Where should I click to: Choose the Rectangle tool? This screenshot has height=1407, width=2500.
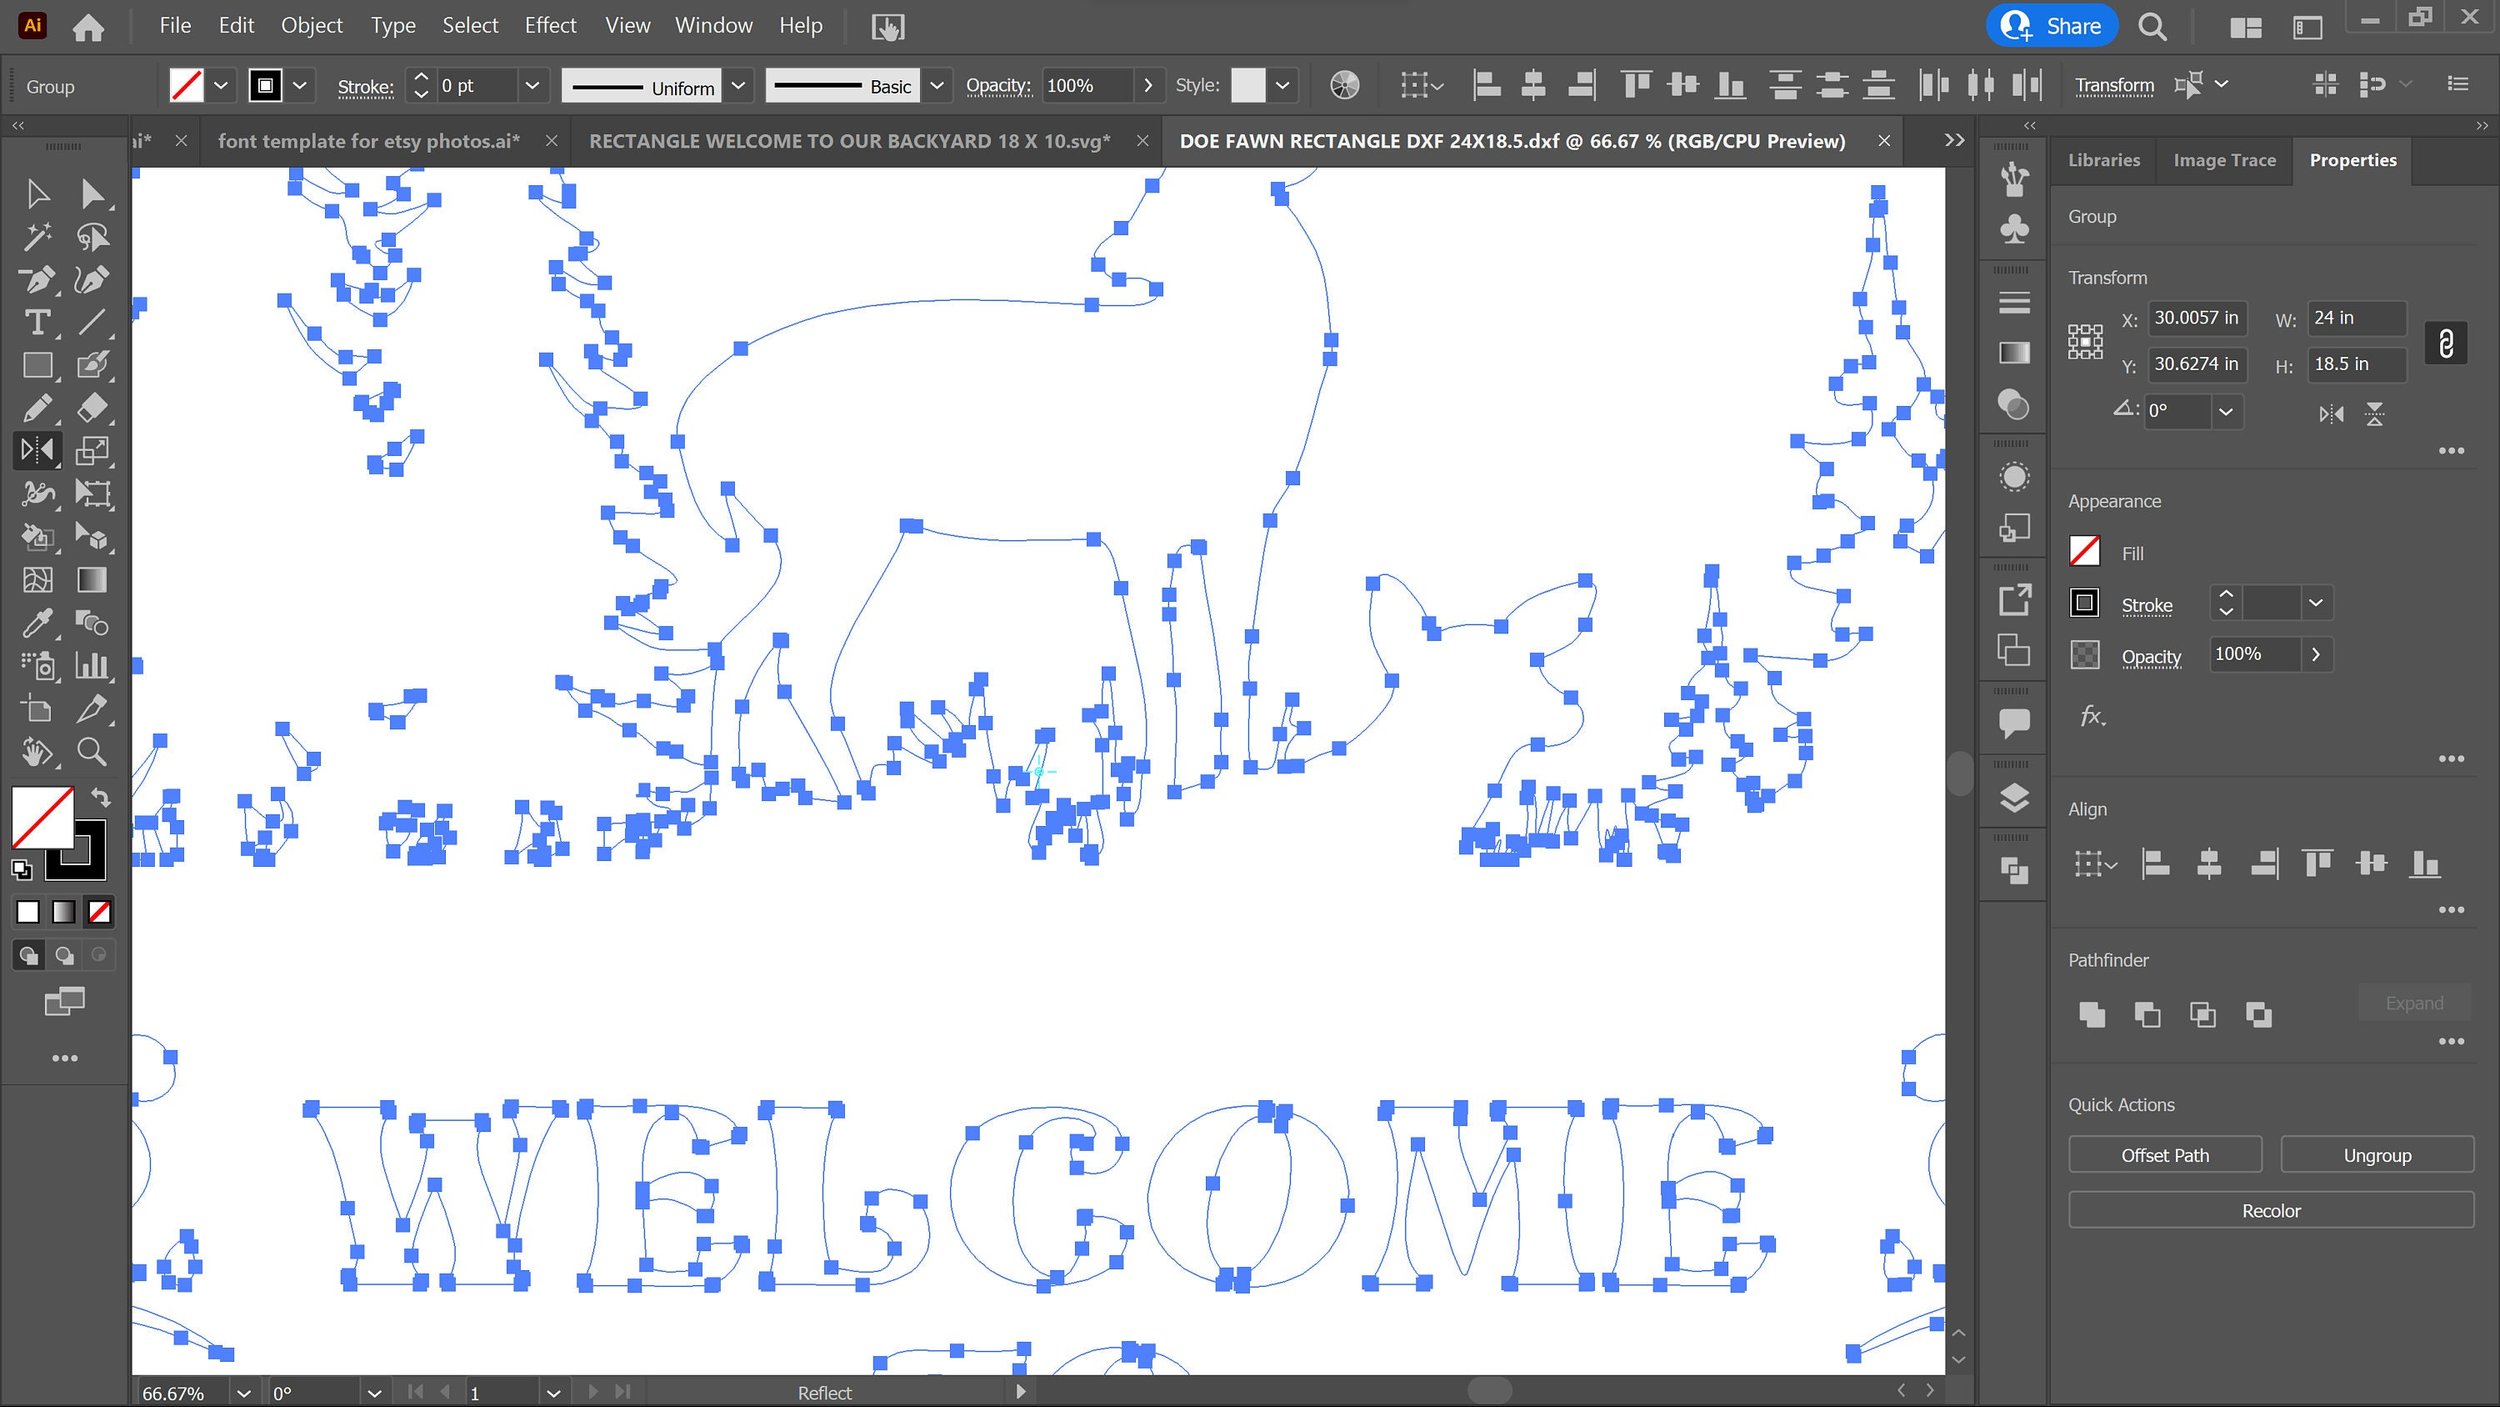[37, 365]
